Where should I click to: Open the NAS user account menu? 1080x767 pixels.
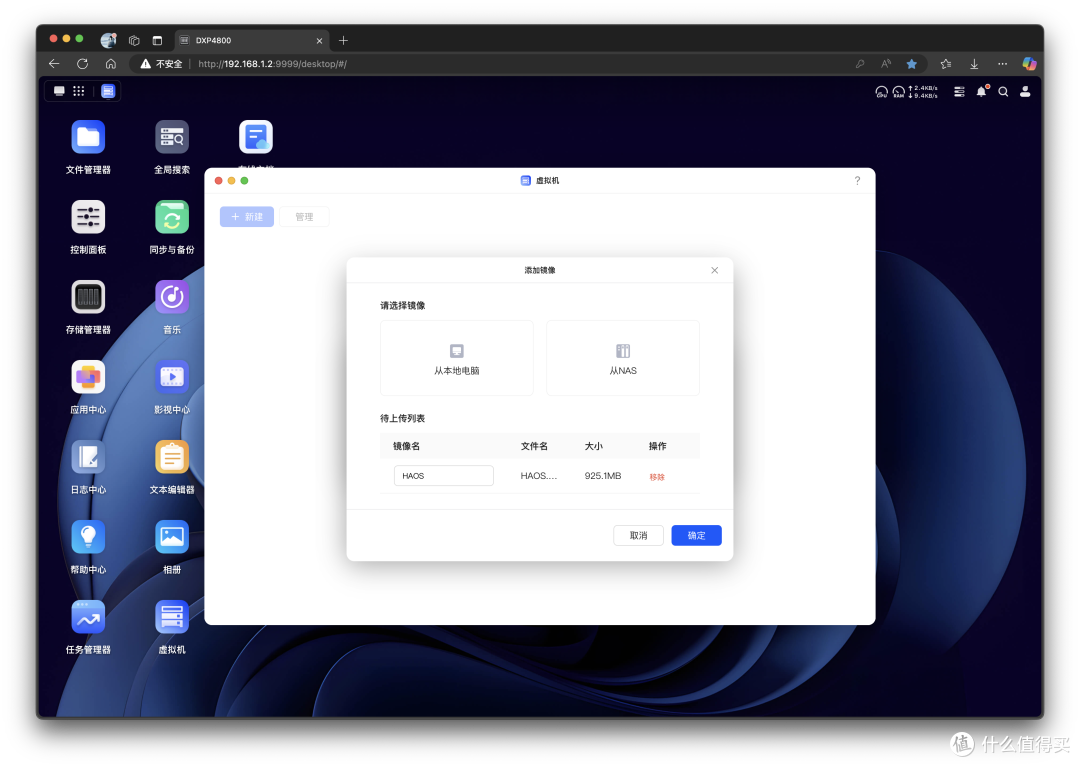[x=1025, y=92]
